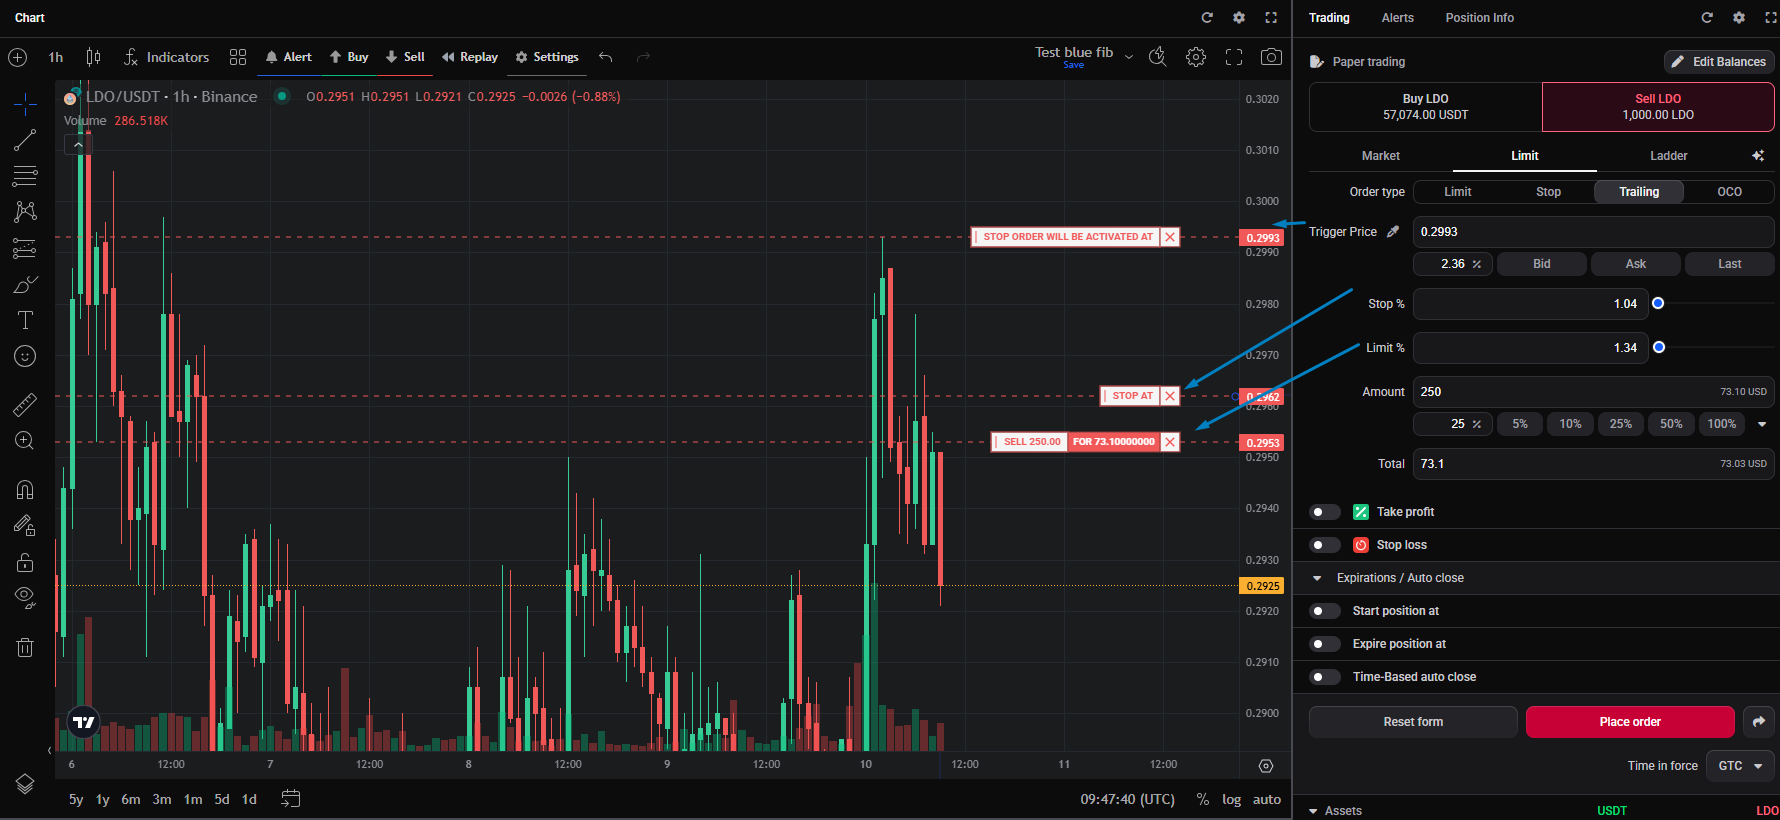Switch to the Alerts tab
The height and width of the screenshot is (820, 1780).
click(x=1397, y=18)
